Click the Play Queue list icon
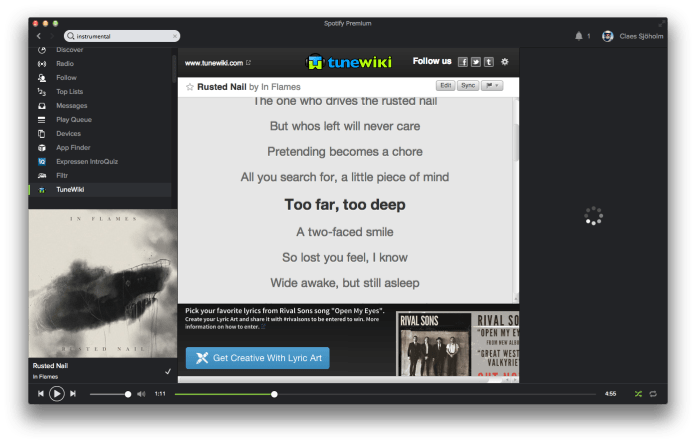The width and height of the screenshot is (696, 443). 42,119
